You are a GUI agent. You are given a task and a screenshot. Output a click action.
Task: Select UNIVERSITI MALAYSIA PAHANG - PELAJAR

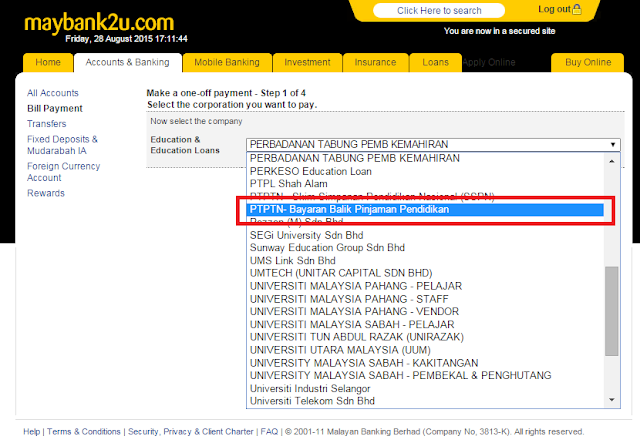tap(425, 286)
